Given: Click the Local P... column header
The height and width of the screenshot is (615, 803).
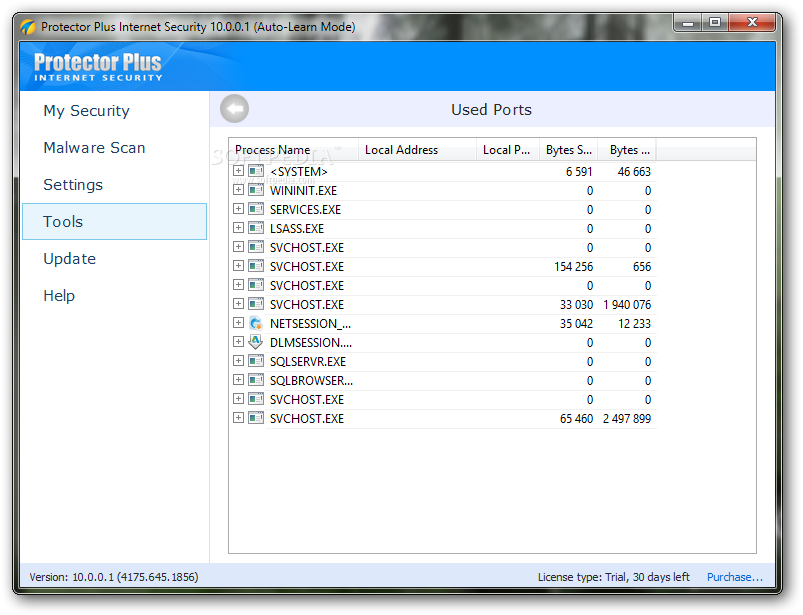Looking at the screenshot, I should tap(507, 150).
